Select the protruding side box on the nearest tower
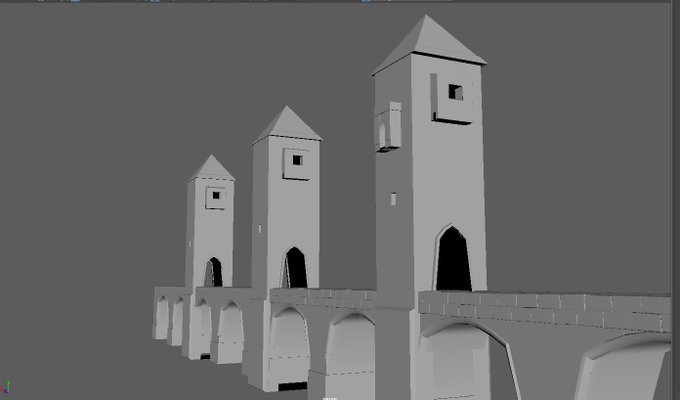This screenshot has width=680, height=400. pyautogui.click(x=388, y=127)
